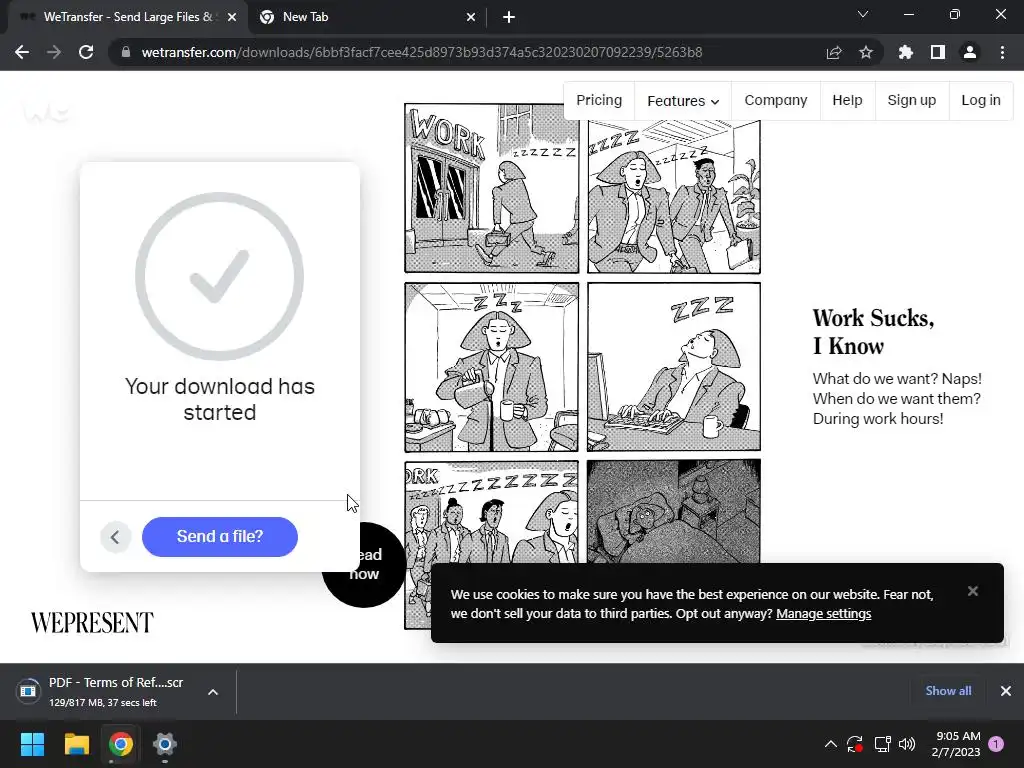Click the lock site-info icon in address bar
Image resolution: width=1024 pixels, height=768 pixels.
pos(126,52)
